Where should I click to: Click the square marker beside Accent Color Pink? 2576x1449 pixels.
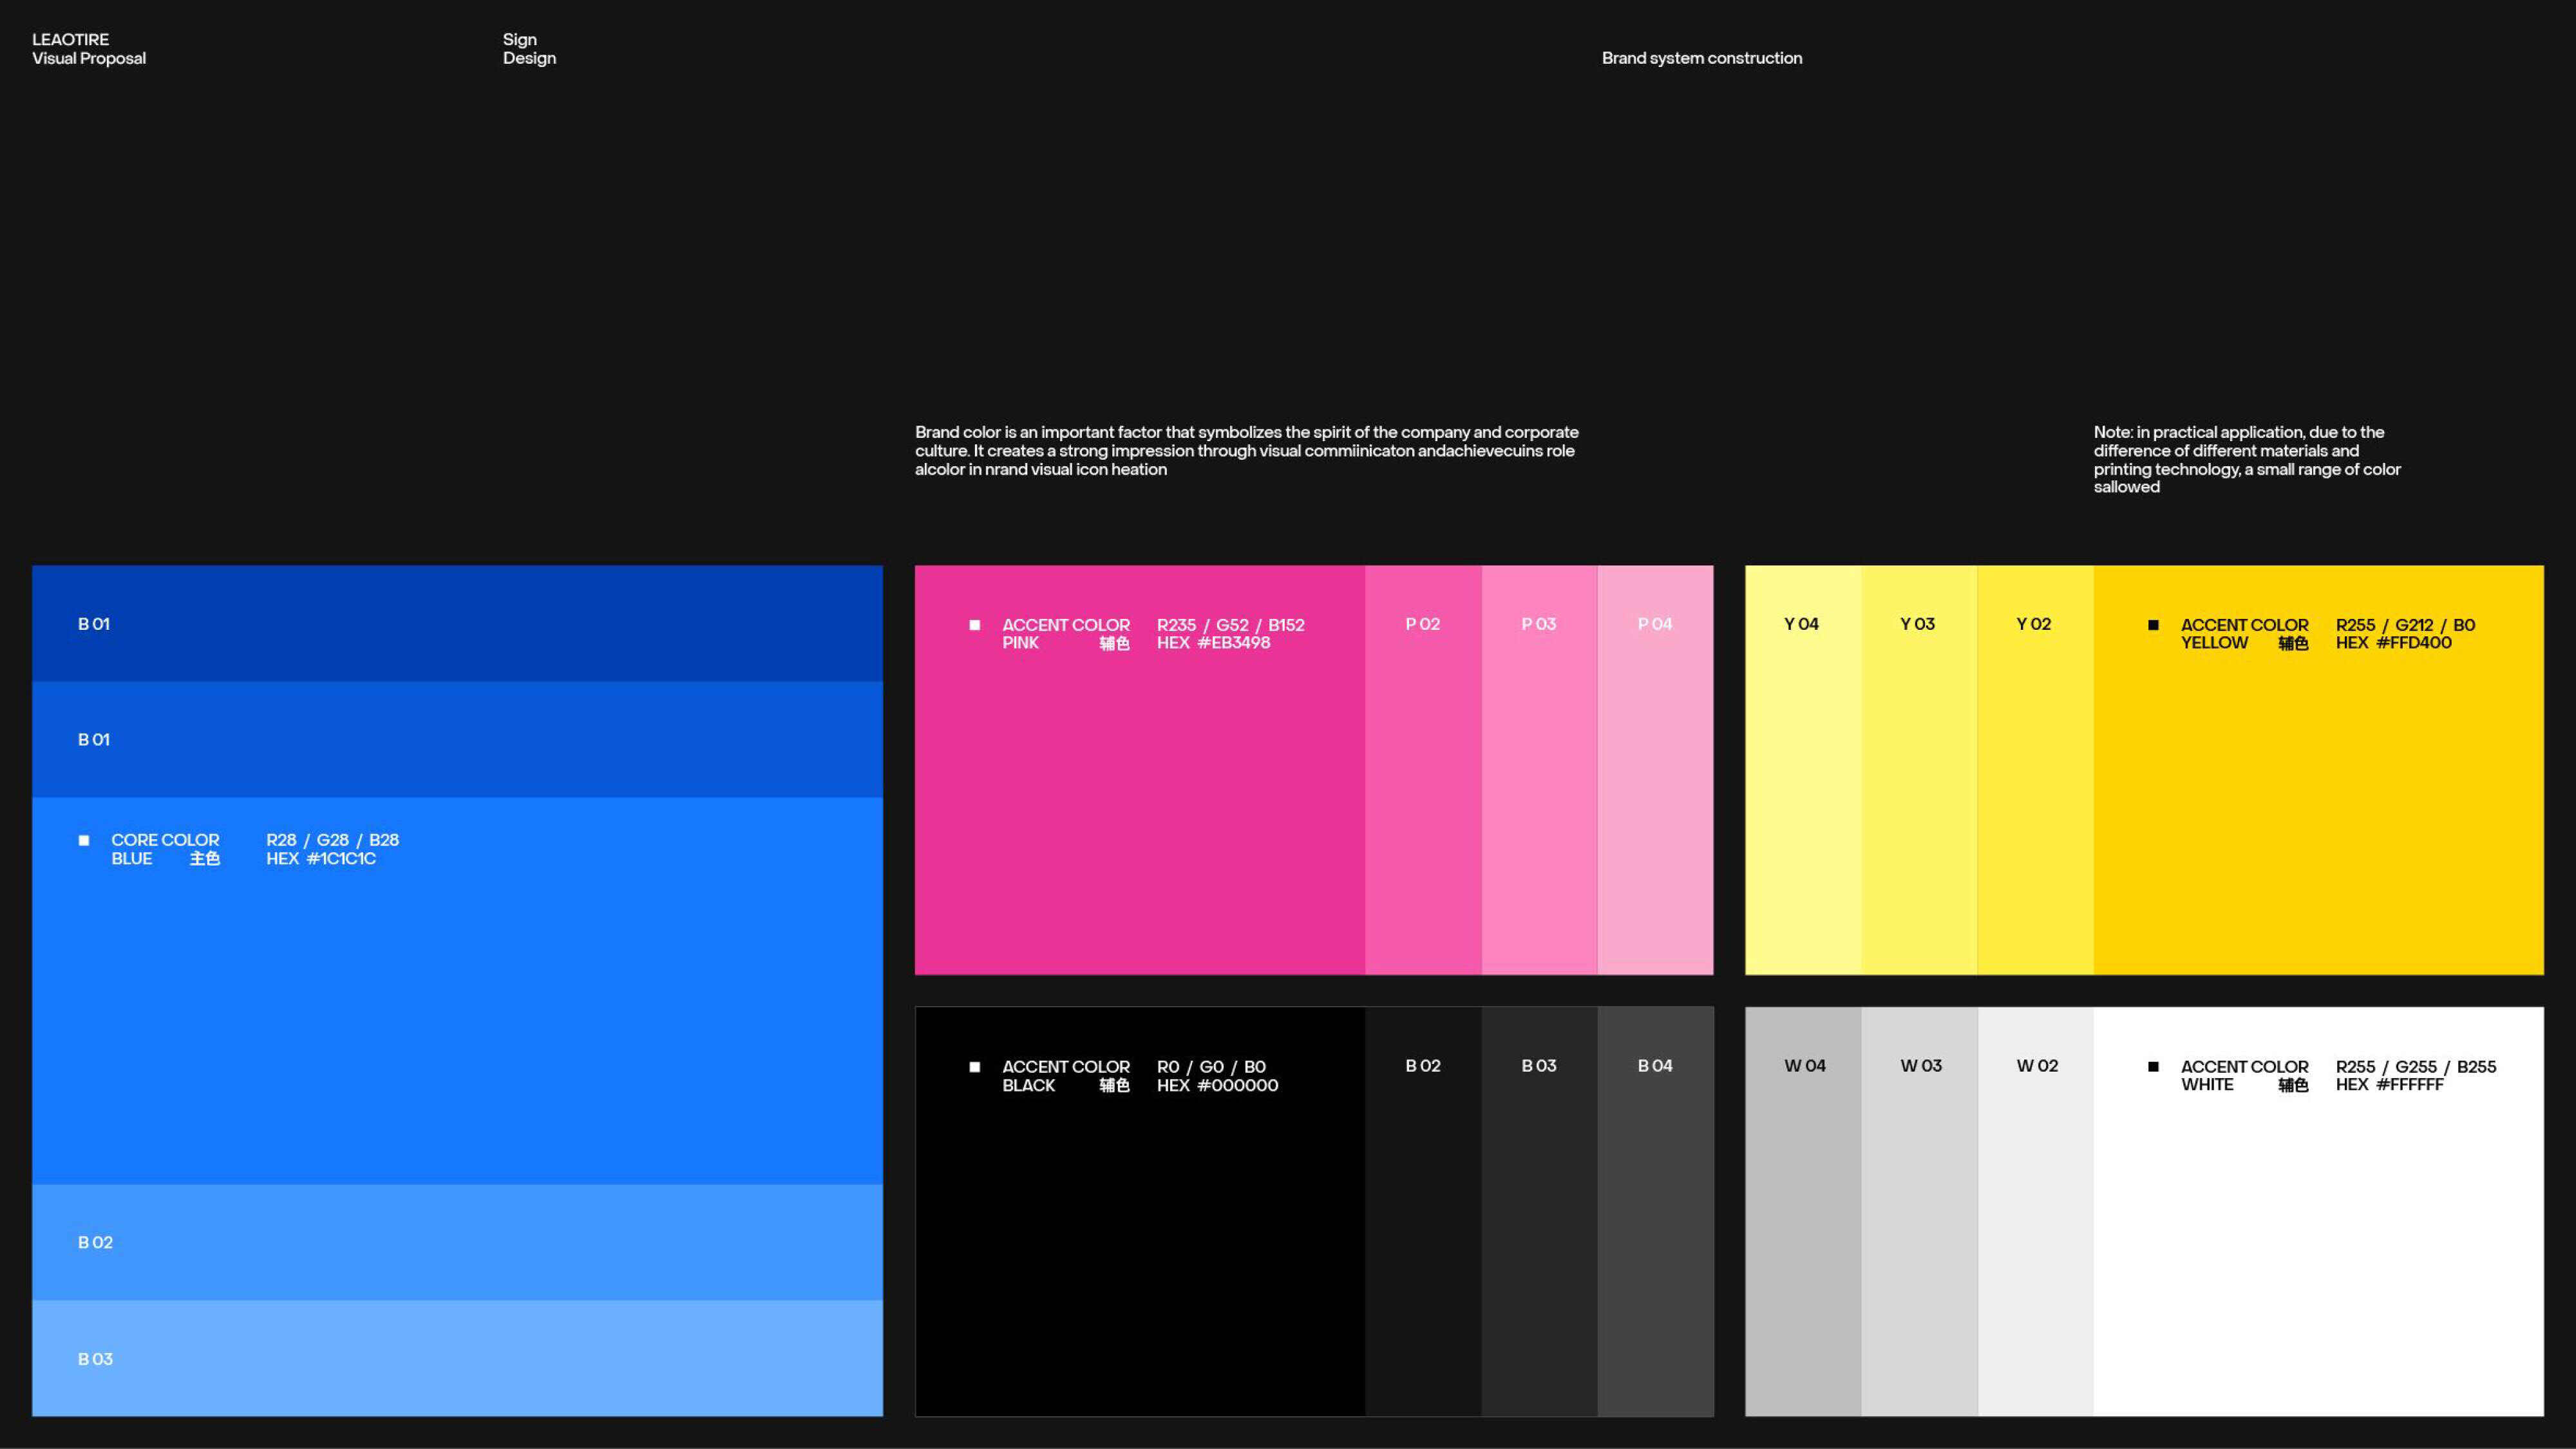974,625
